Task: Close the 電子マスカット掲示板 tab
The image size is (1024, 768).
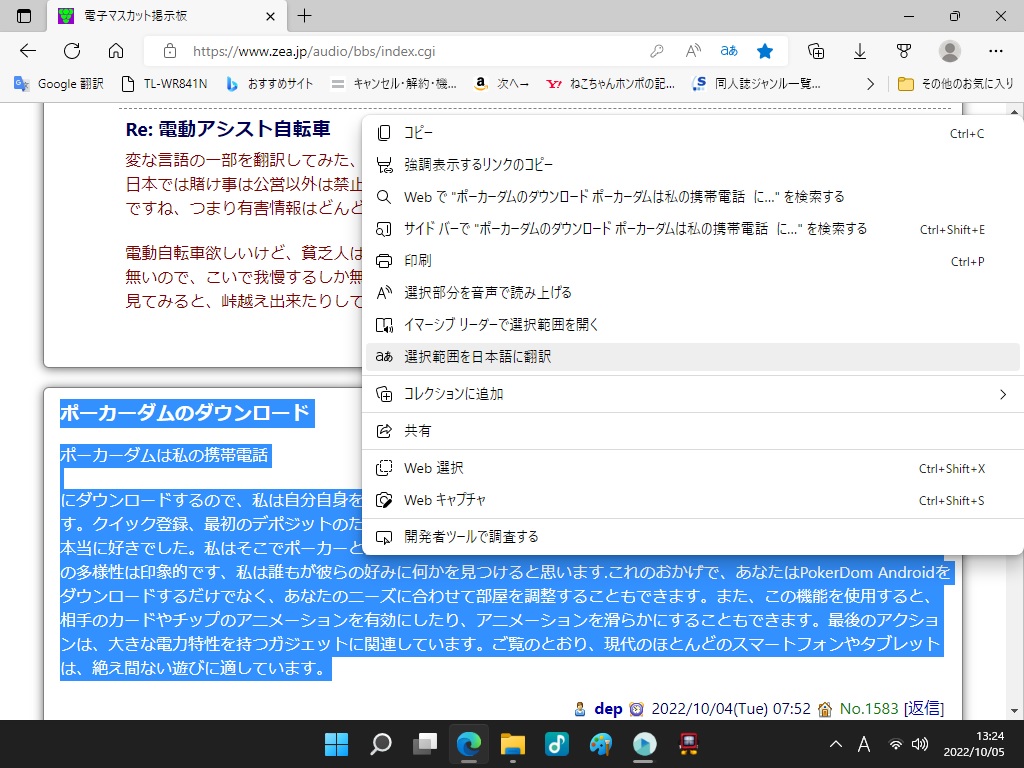Action: point(270,16)
